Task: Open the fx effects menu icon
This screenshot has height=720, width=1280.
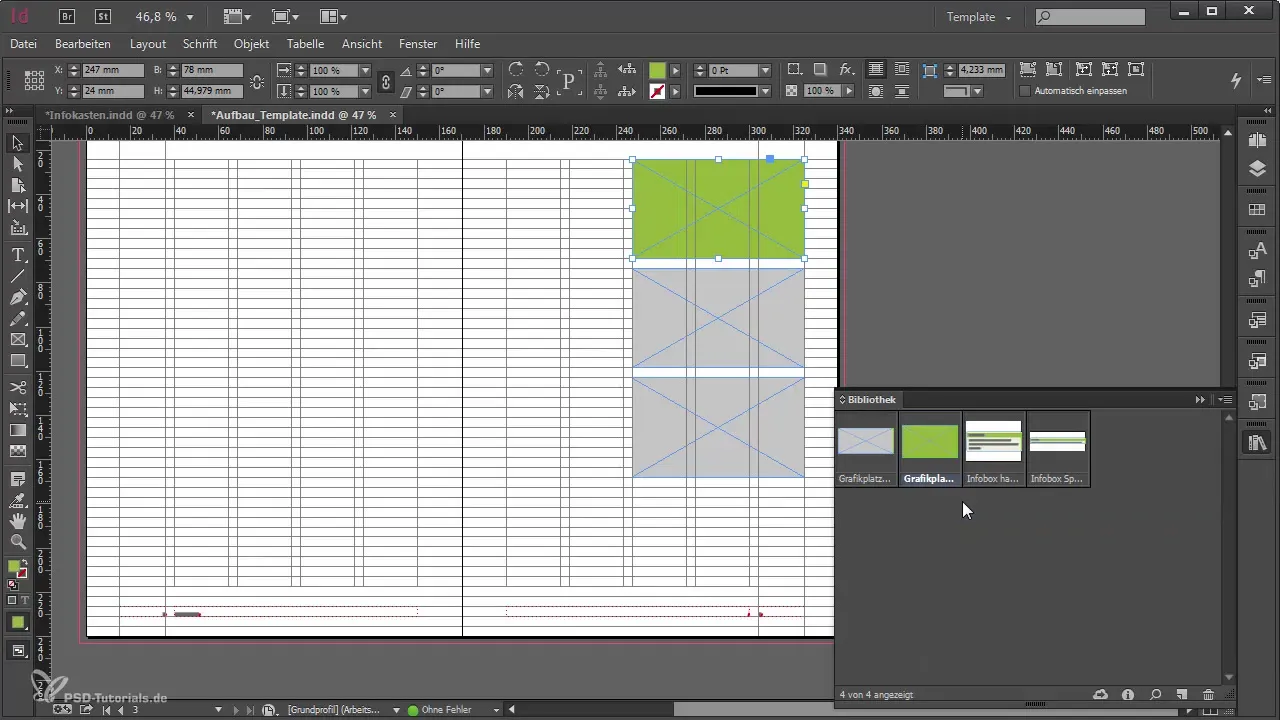Action: click(x=847, y=70)
